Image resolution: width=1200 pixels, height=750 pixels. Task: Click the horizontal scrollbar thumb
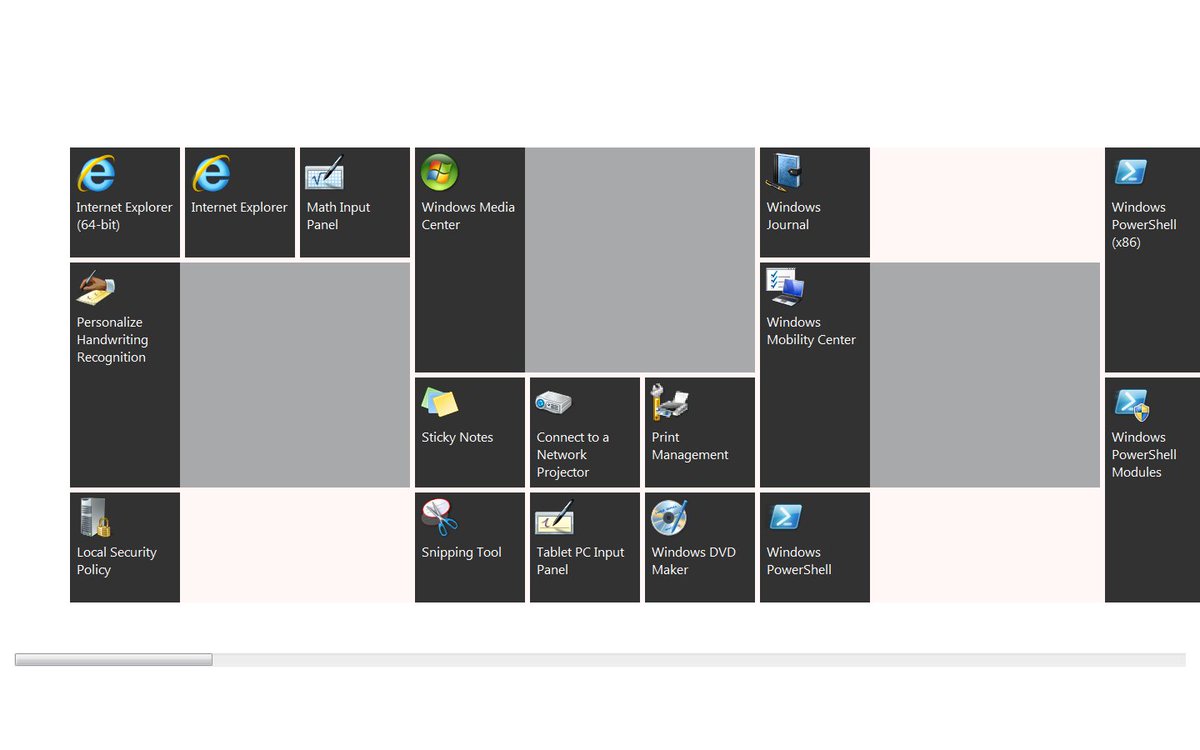coord(112,658)
